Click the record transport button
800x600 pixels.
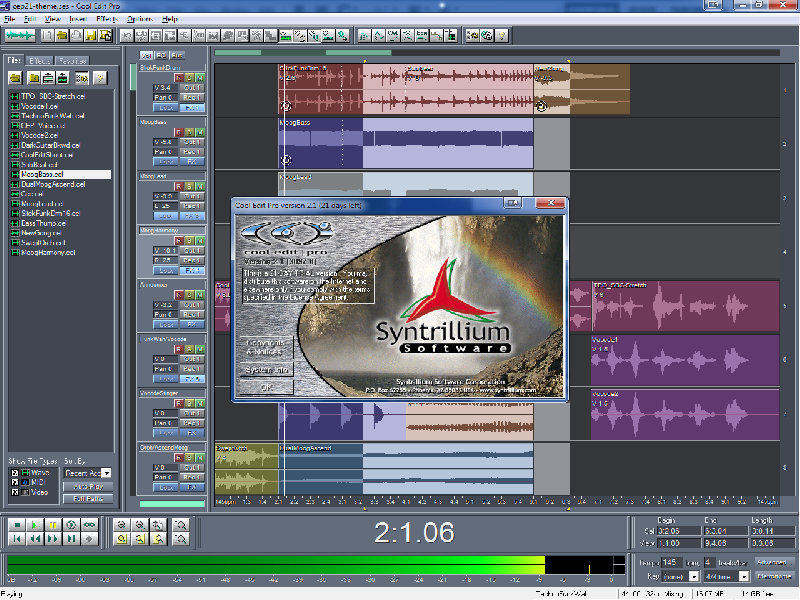pyautogui.click(x=89, y=538)
